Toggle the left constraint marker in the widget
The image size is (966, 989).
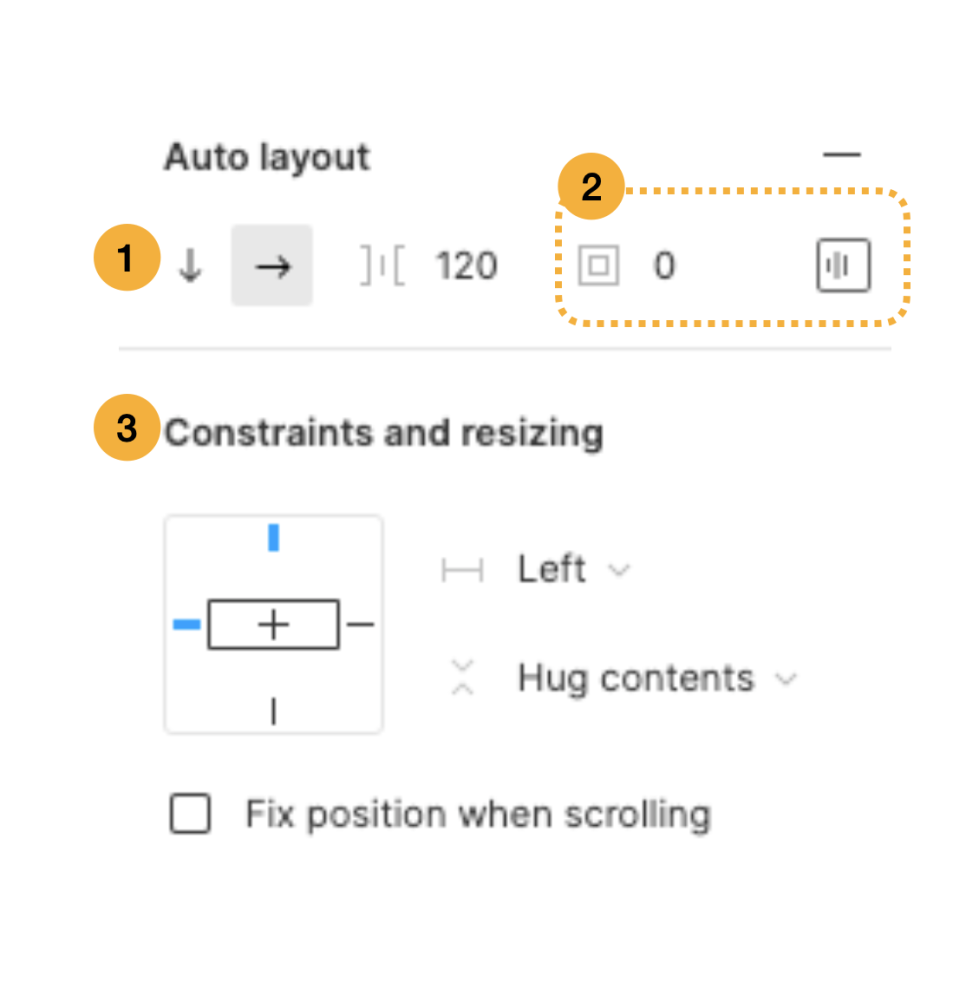click(x=187, y=624)
